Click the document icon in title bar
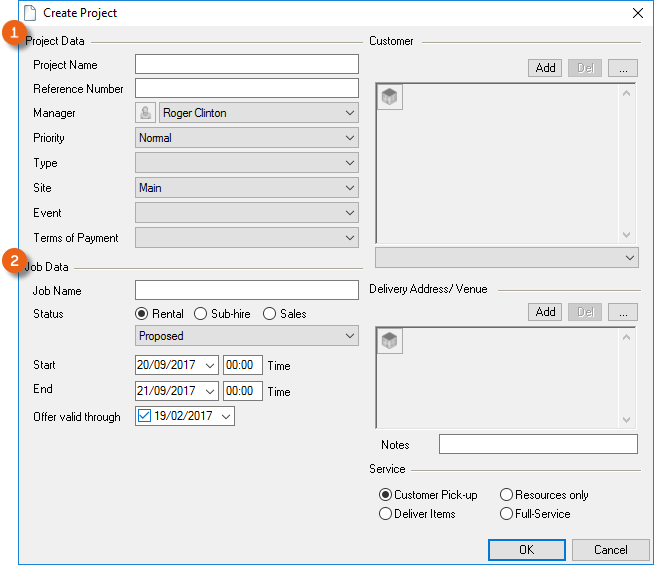Screen dimensions: 654x565 [28, 13]
